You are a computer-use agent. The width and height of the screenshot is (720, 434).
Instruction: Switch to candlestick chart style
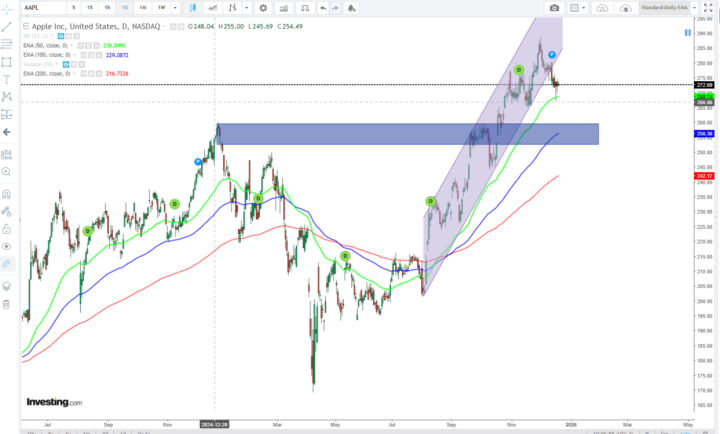[x=192, y=8]
